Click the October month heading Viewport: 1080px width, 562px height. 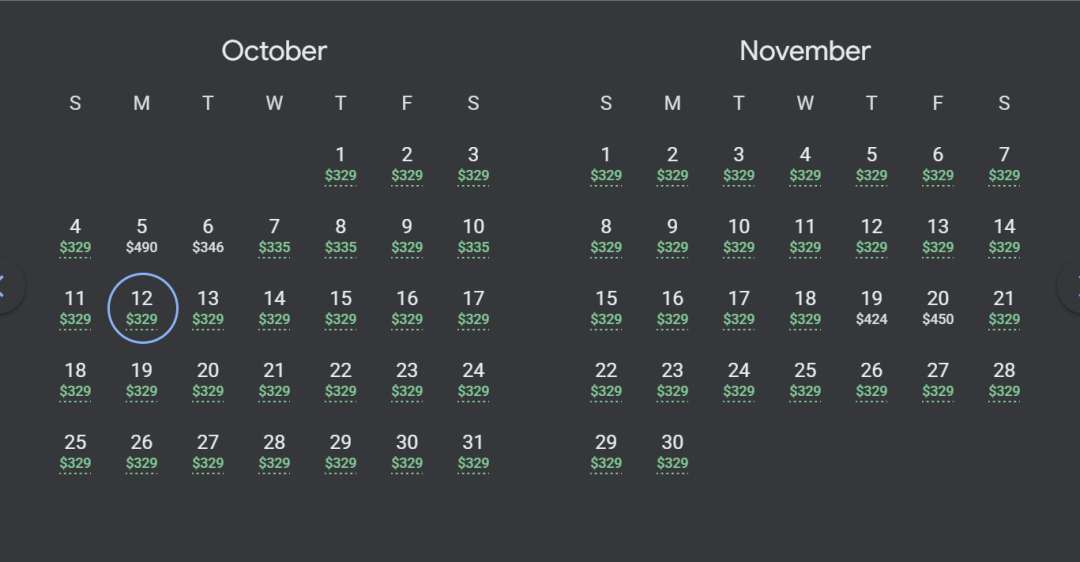tap(274, 51)
